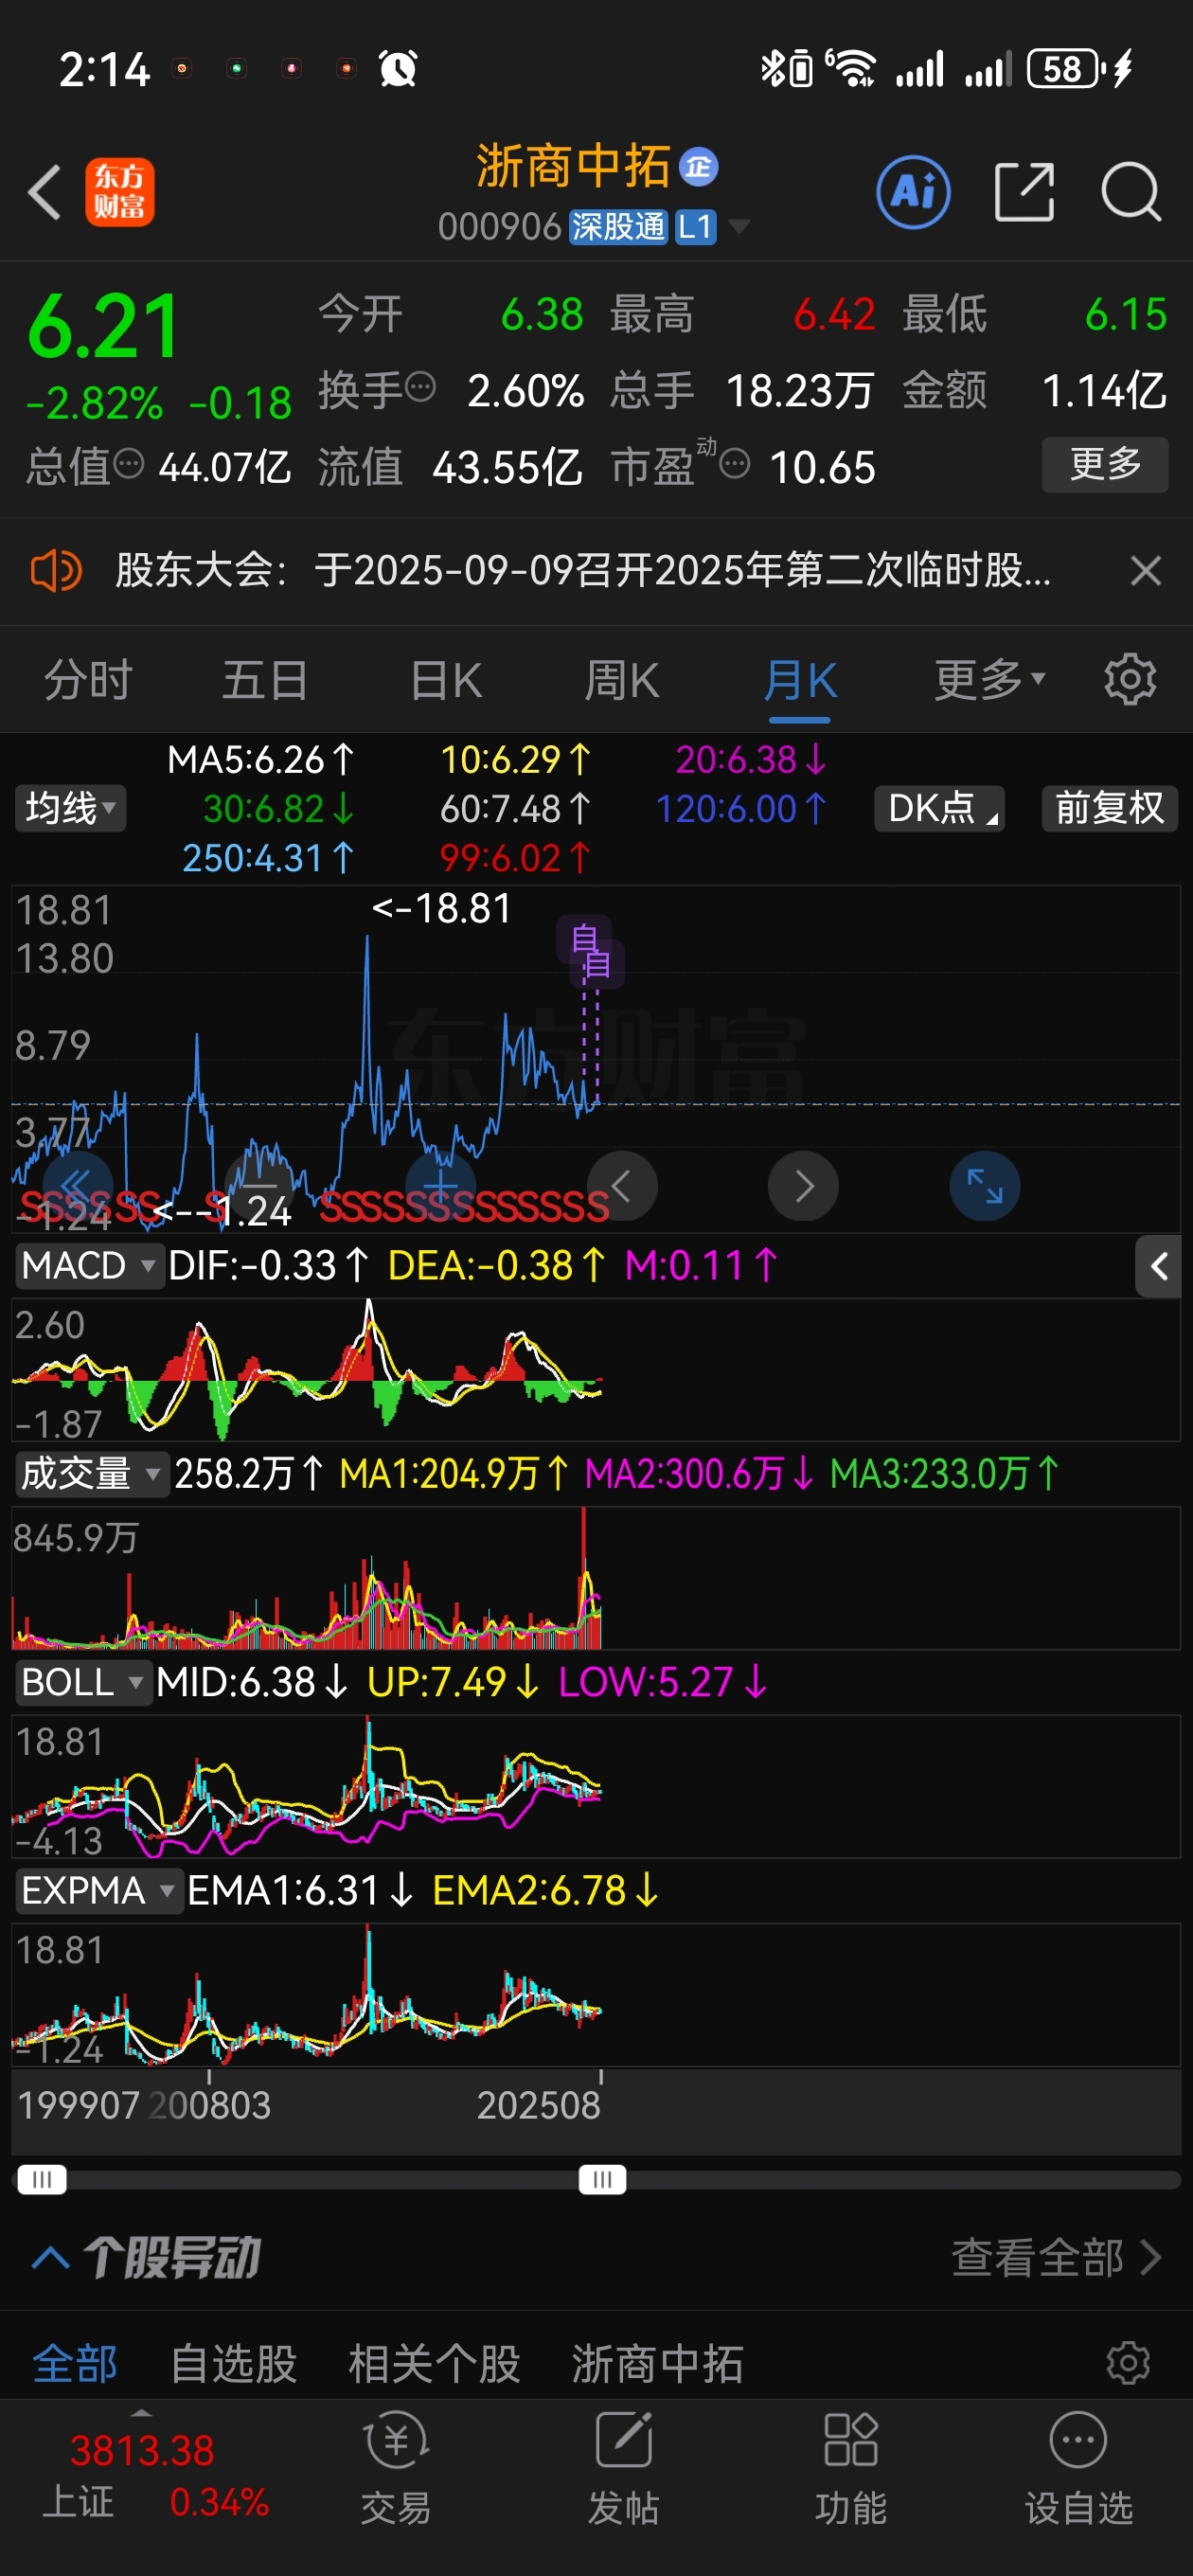Tap the 市盈 info icon
The height and width of the screenshot is (2576, 1193).
[735, 464]
